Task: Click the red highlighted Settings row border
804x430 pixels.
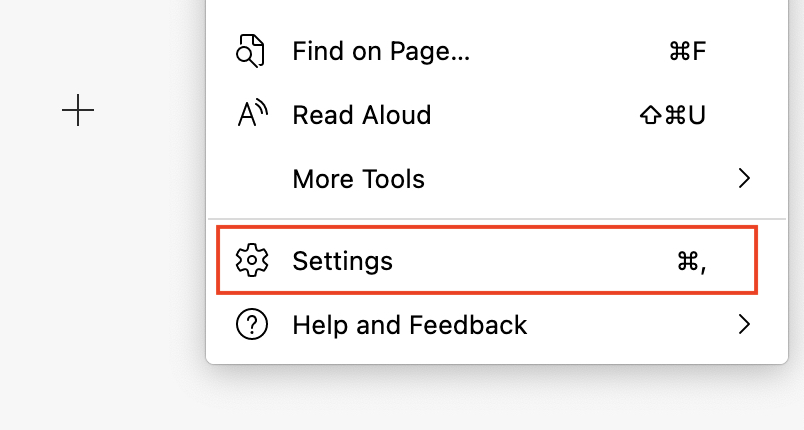Action: point(487,228)
